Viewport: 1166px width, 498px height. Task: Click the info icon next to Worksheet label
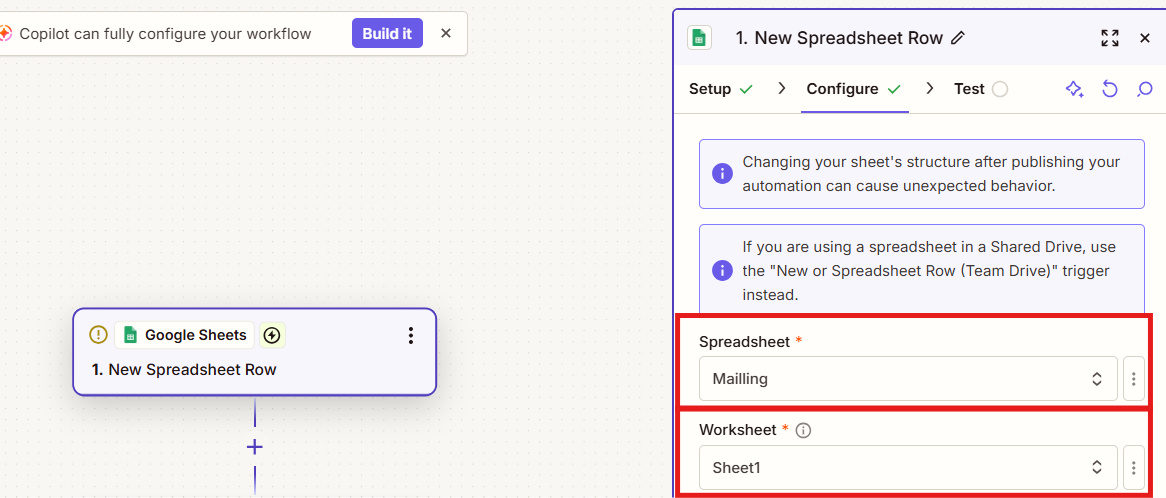(803, 430)
